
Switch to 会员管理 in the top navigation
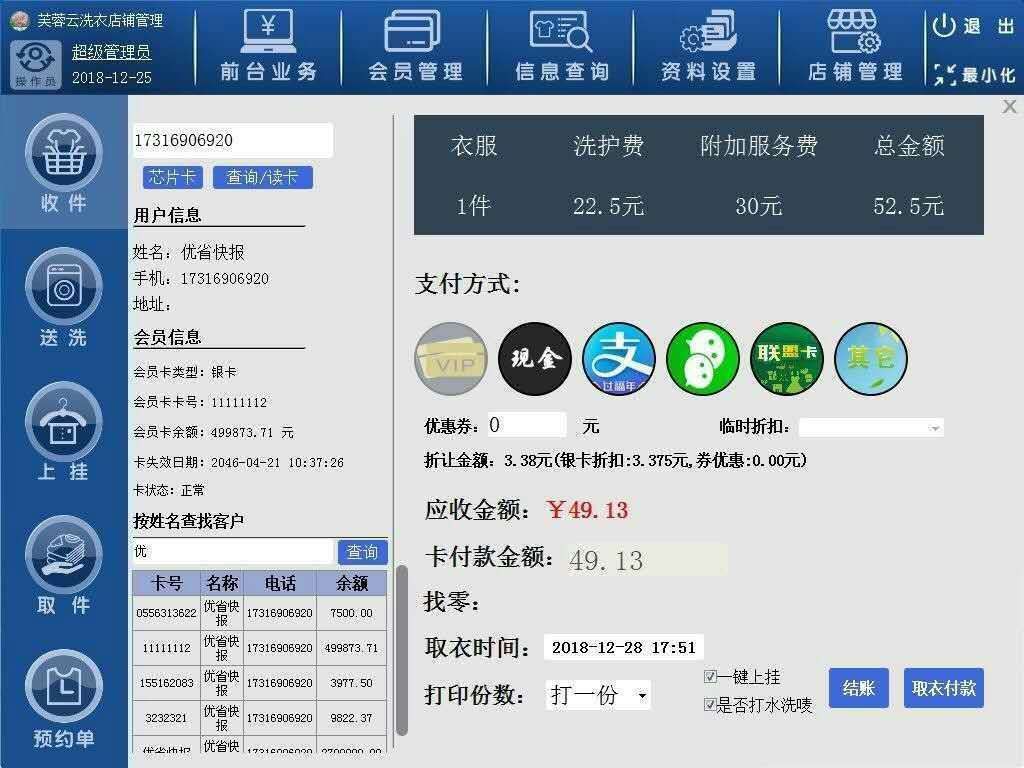(x=417, y=45)
